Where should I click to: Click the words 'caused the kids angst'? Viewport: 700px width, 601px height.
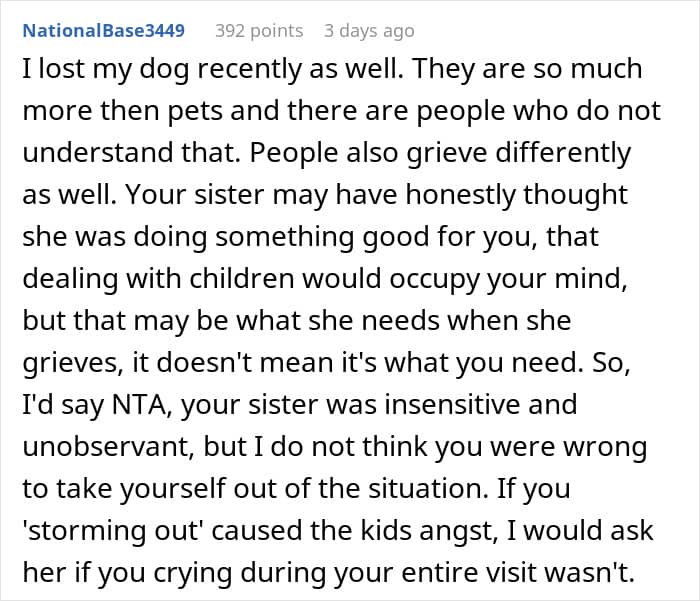(354, 531)
